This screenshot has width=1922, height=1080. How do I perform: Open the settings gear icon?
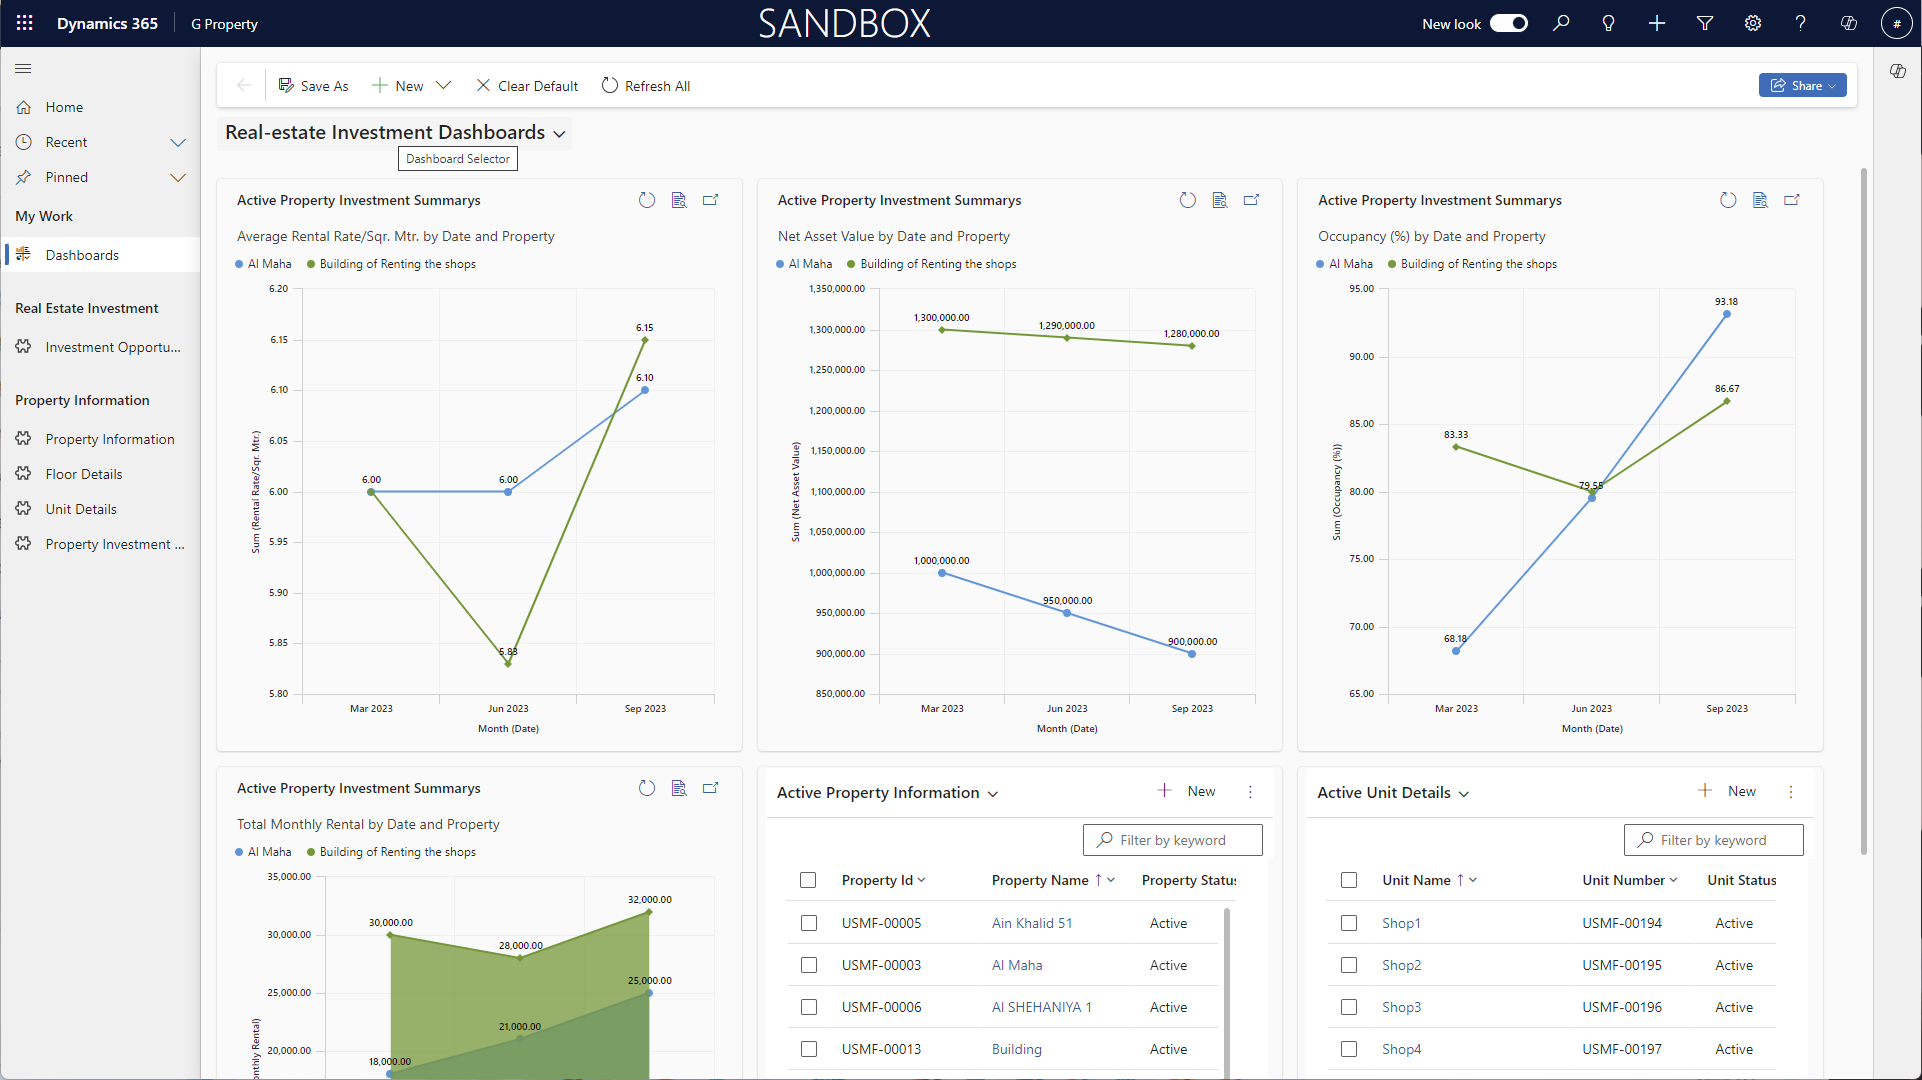tap(1753, 23)
